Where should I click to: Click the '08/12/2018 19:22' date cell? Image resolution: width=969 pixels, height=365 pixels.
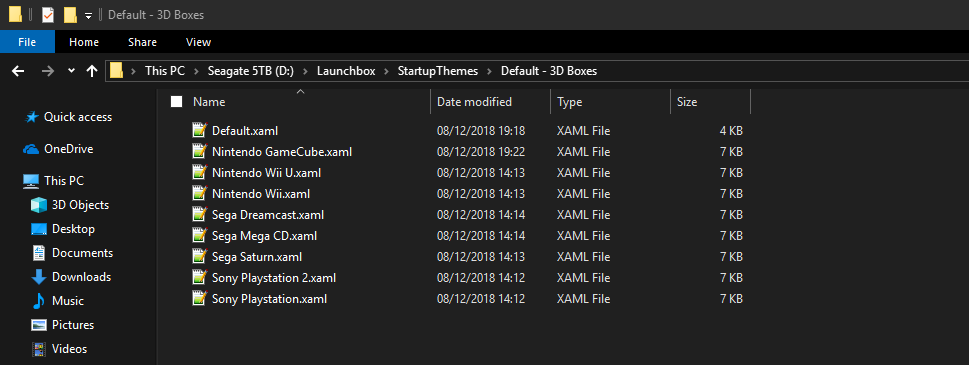point(481,152)
